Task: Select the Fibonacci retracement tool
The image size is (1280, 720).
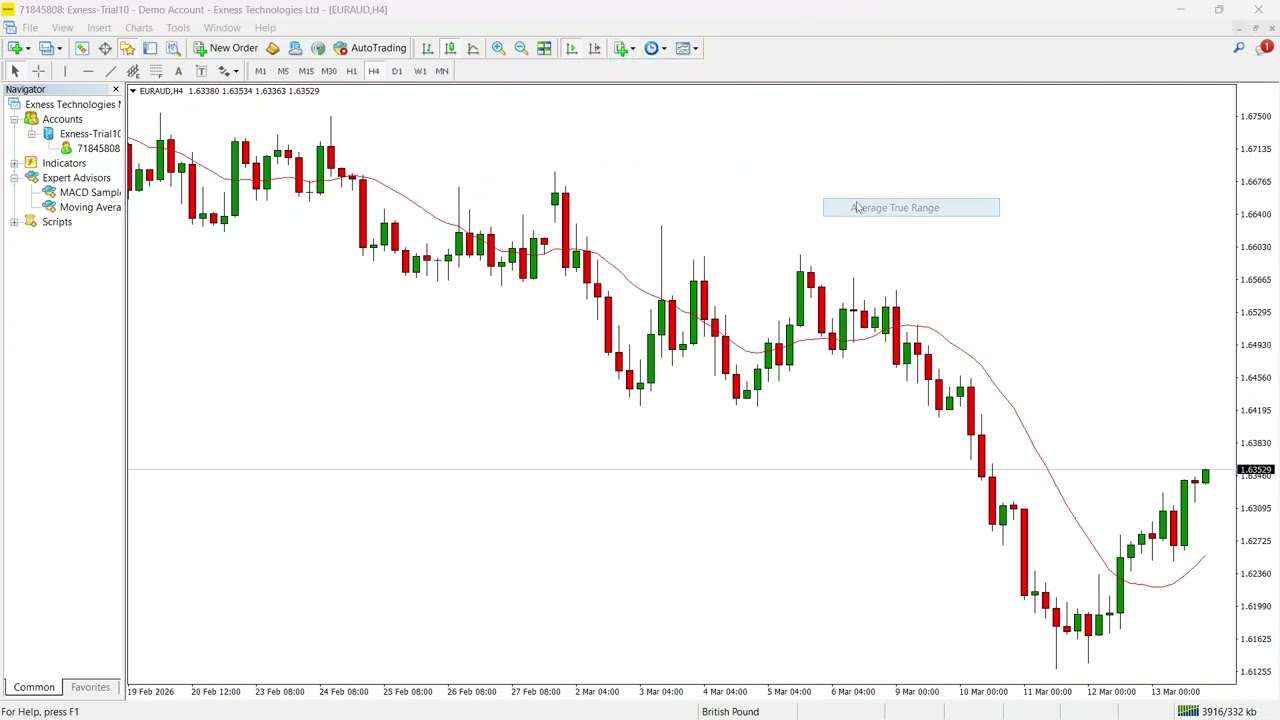Action: (x=156, y=71)
